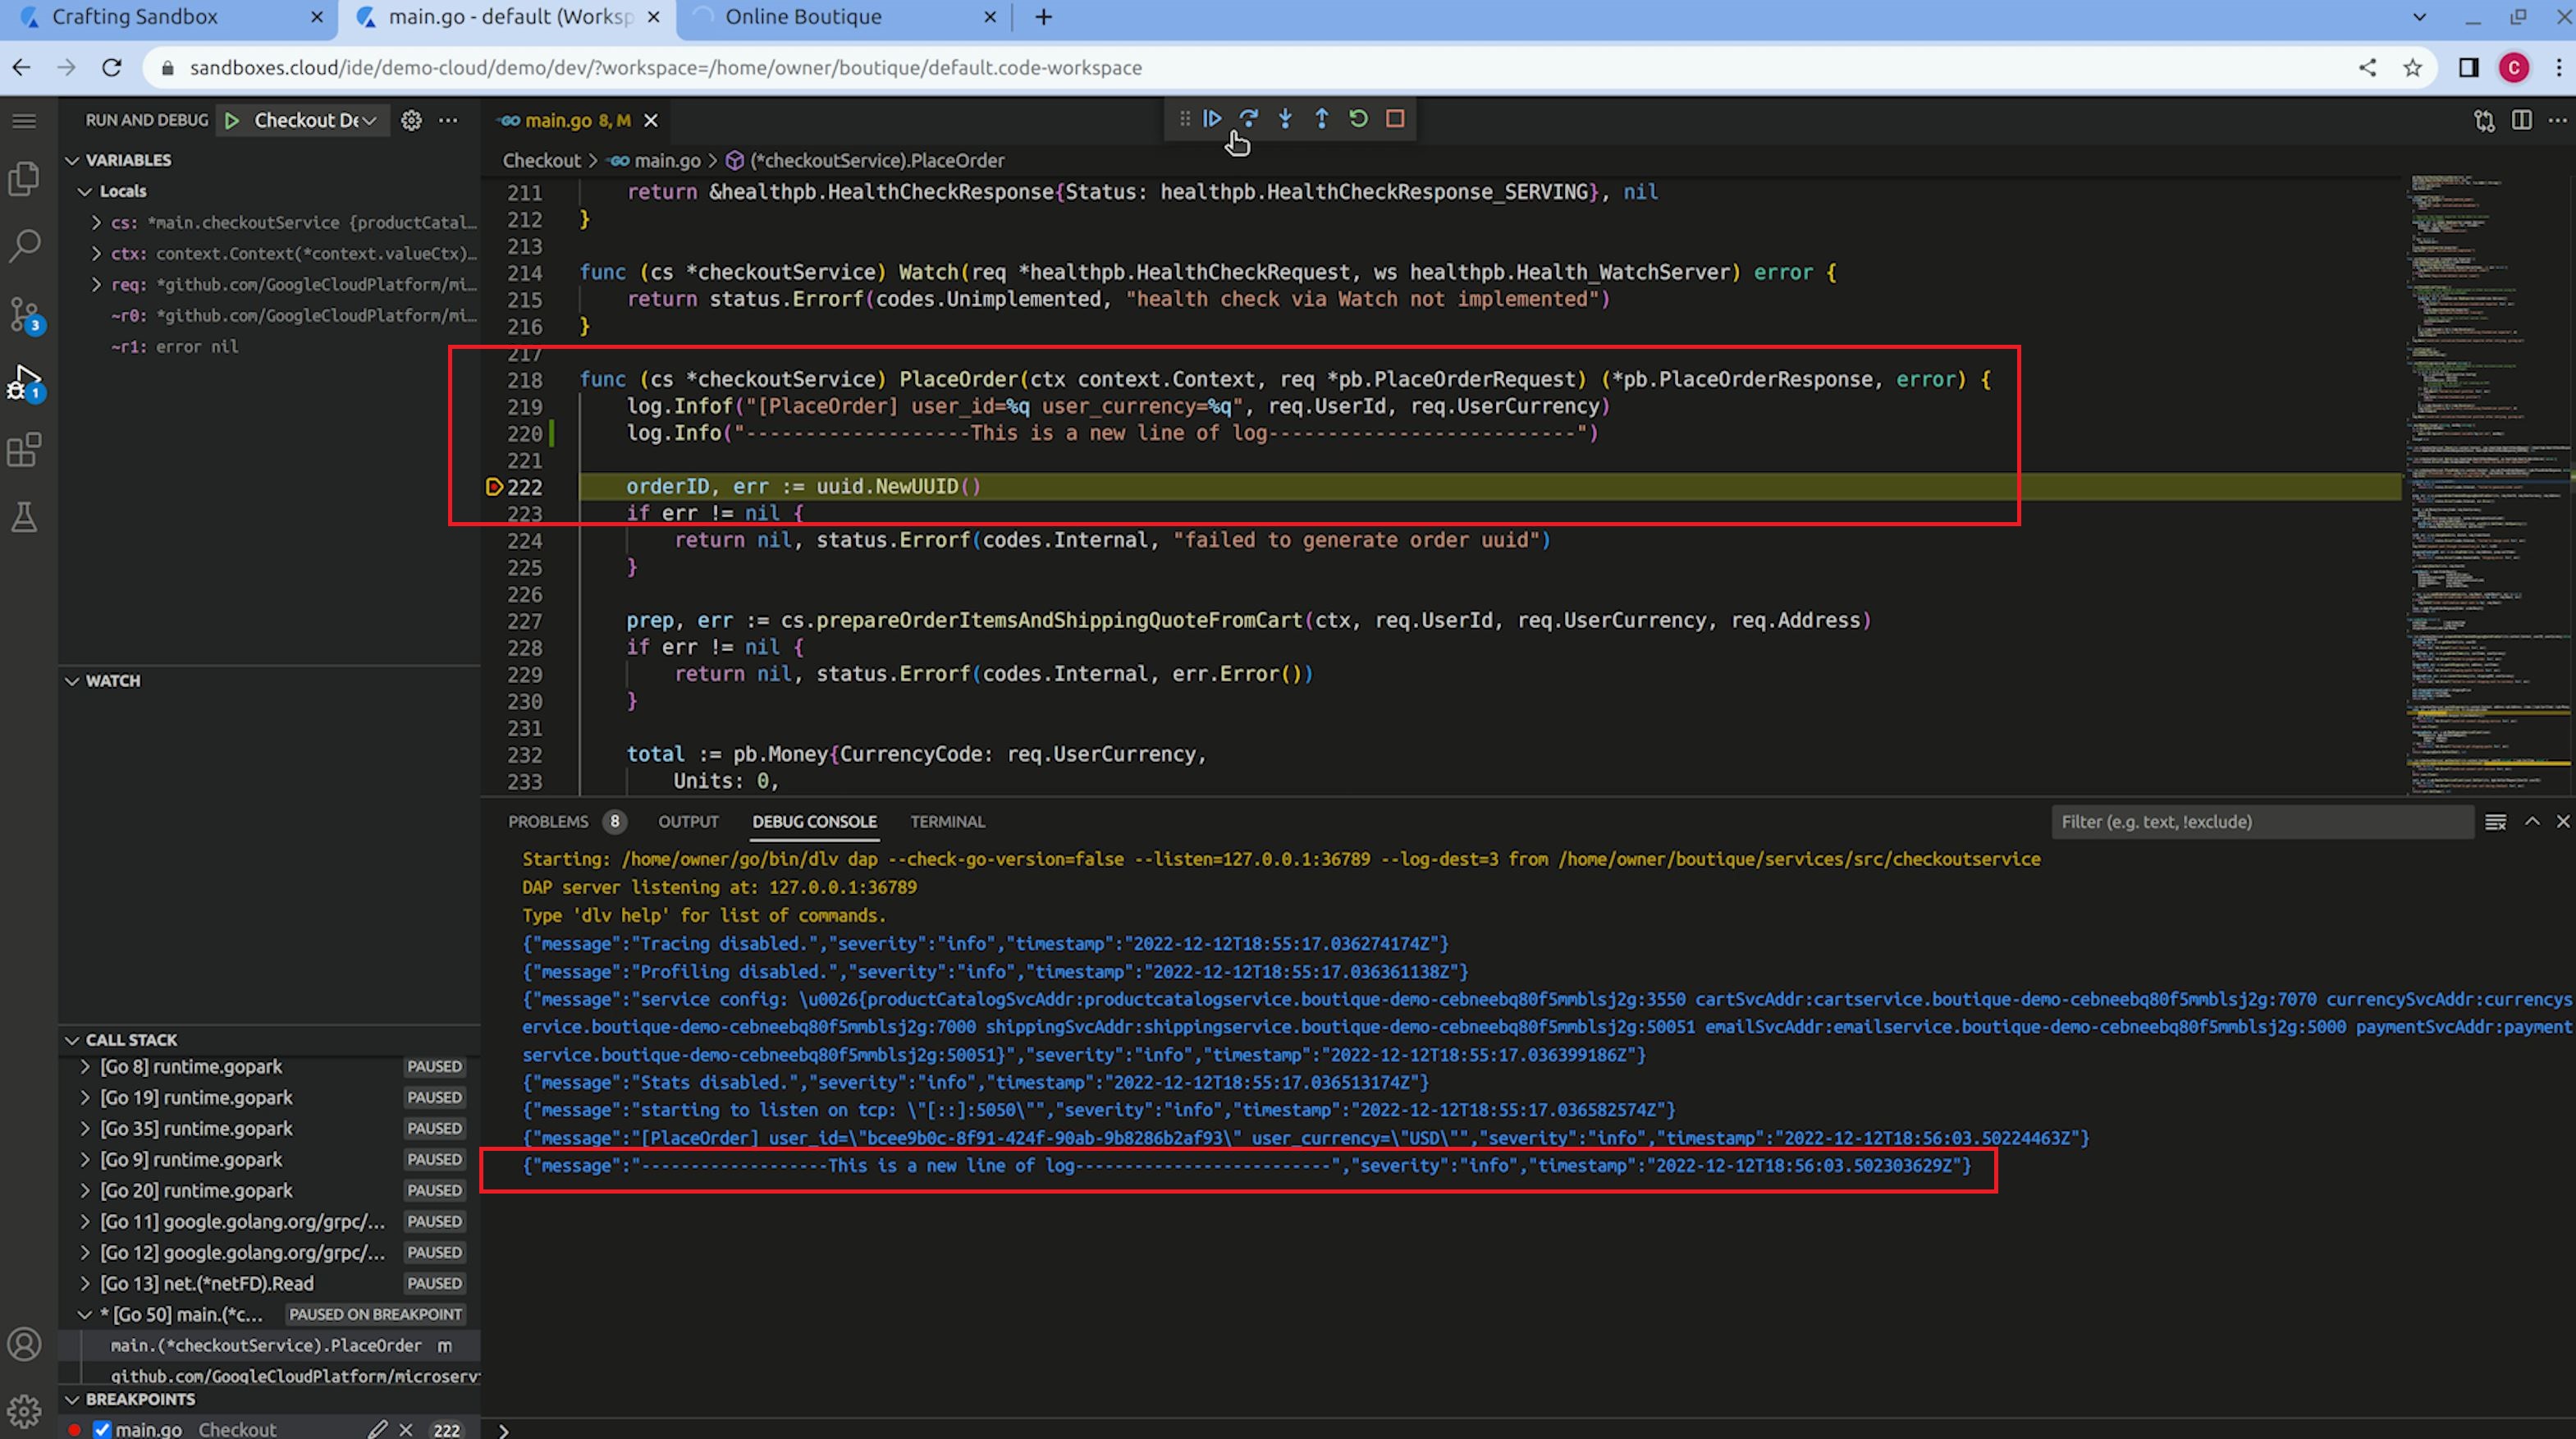2576x1439 pixels.
Task: Open the Extensions sidebar view
Action: [24, 450]
